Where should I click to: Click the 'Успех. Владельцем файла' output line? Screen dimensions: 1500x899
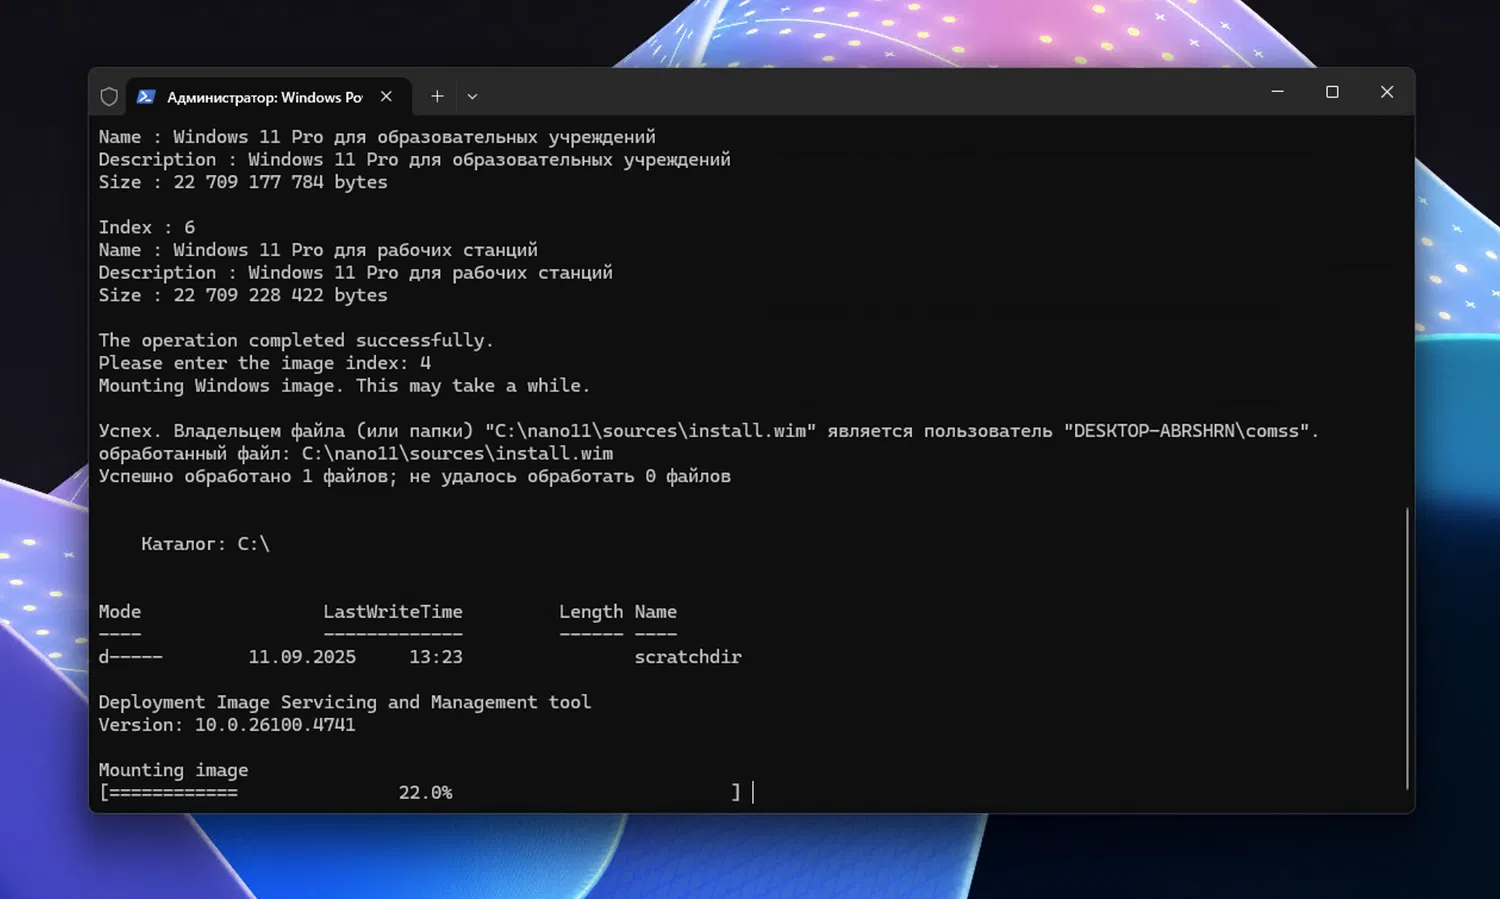[x=708, y=431]
